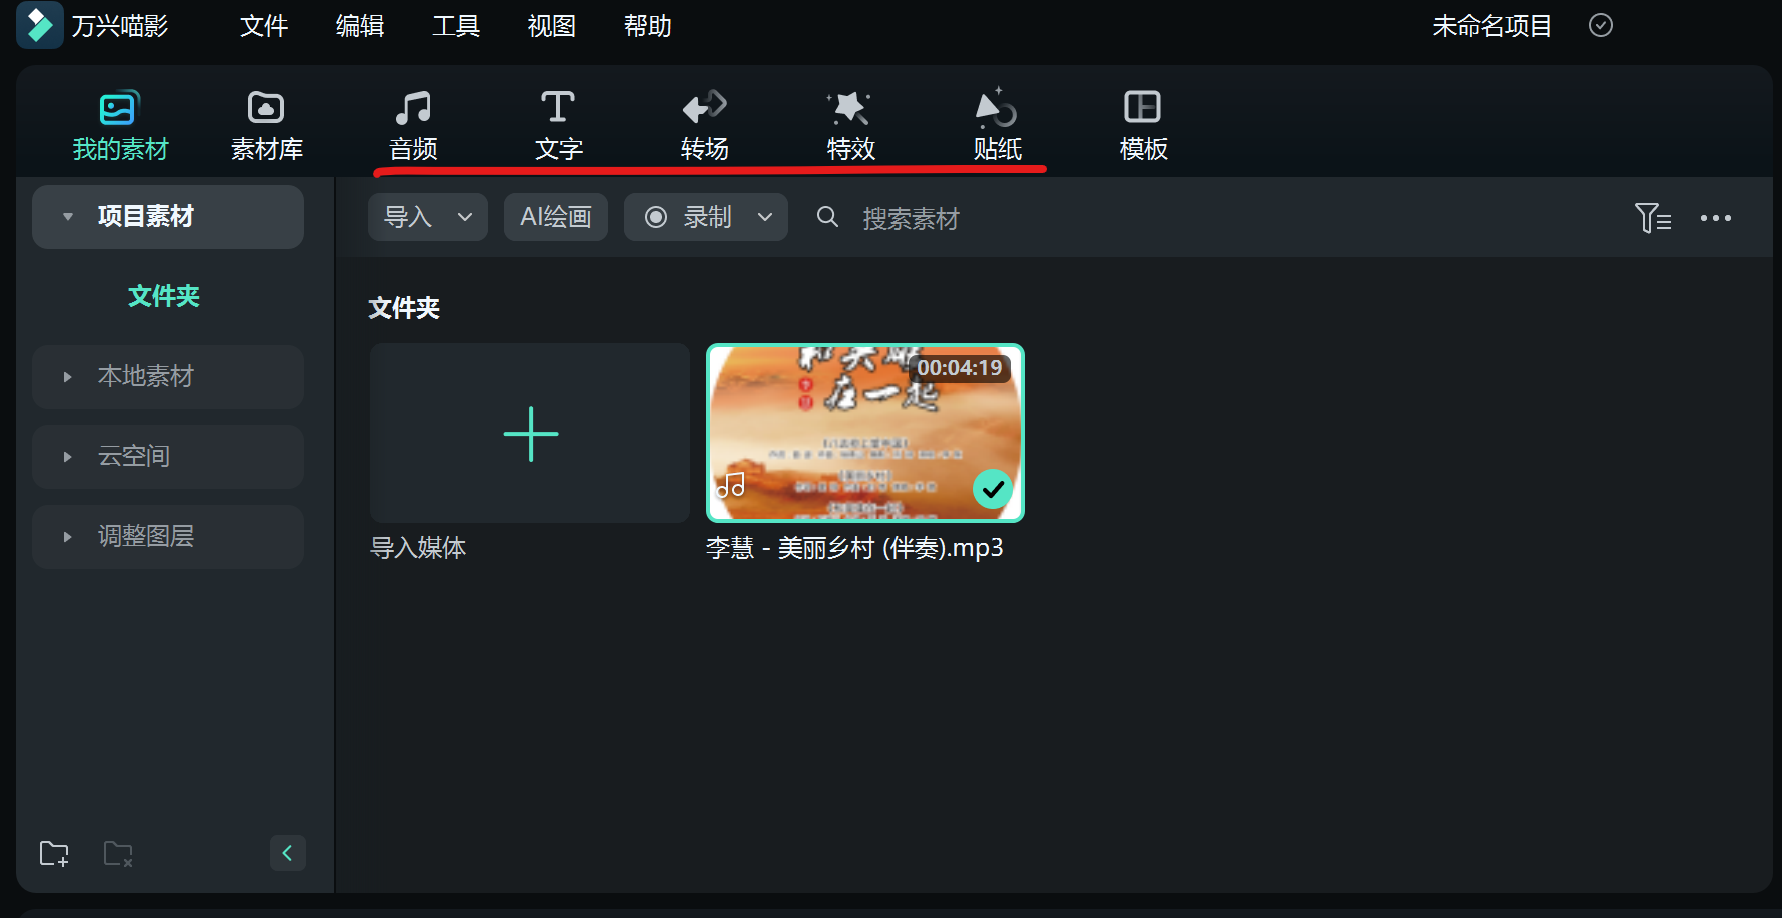Open the 帮助 menu
Viewport: 1782px width, 918px height.
pyautogui.click(x=647, y=25)
